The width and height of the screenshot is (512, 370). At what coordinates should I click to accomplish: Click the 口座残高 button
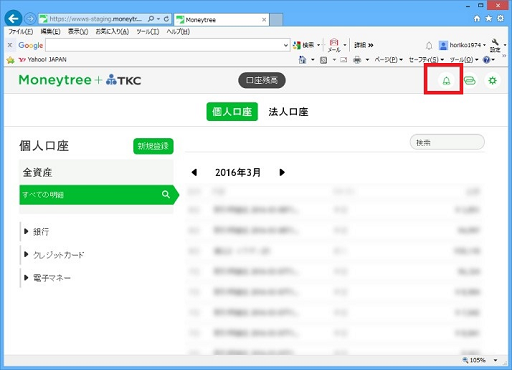[x=262, y=80]
